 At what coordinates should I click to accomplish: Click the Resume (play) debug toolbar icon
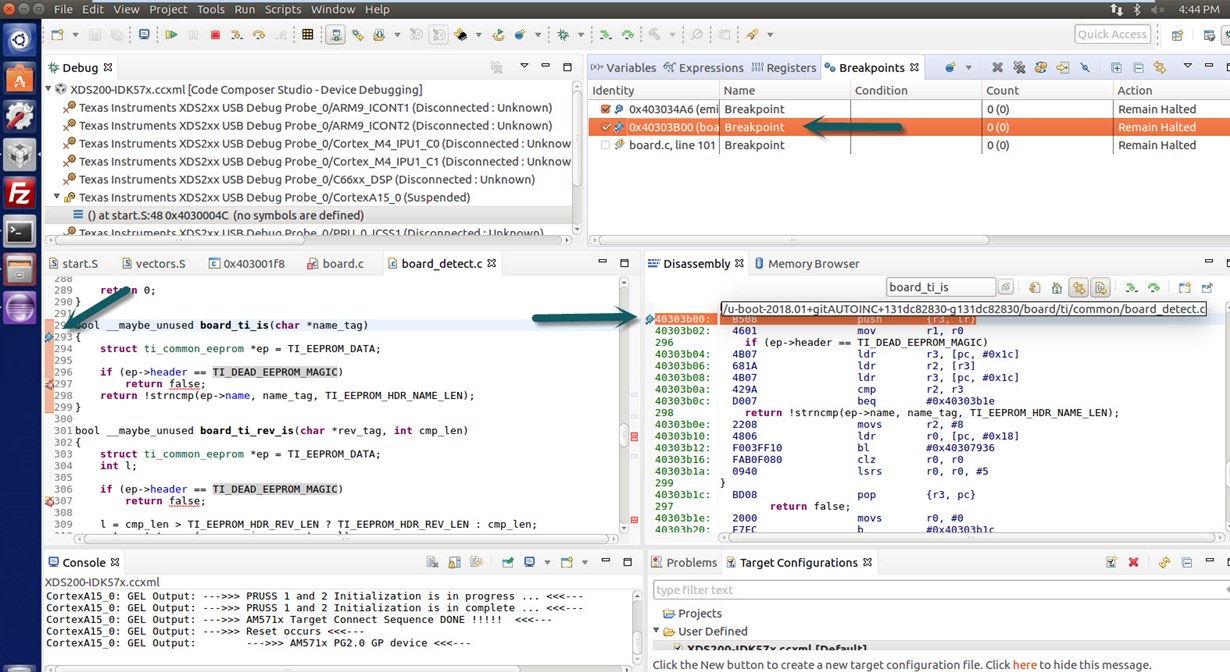pos(172,35)
